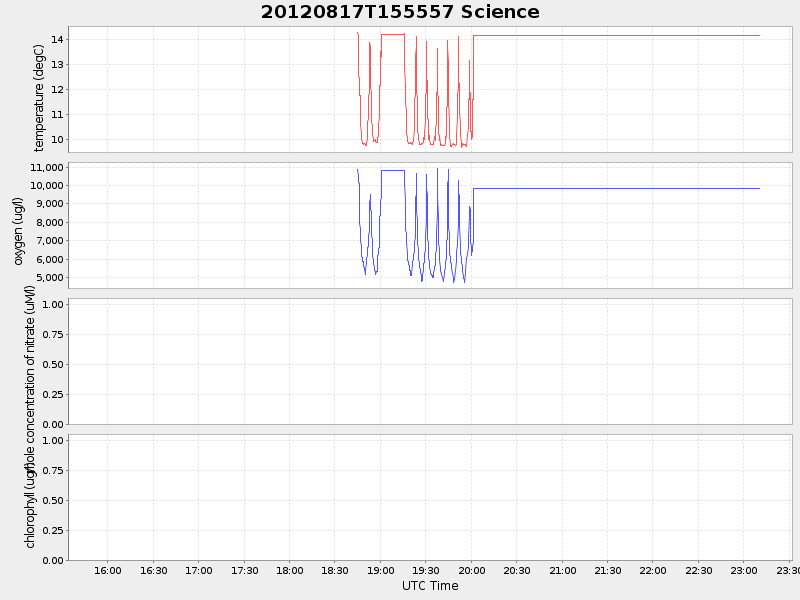Click the flat red temperature line after 20:00
The height and width of the screenshot is (600, 800).
pos(616,36)
